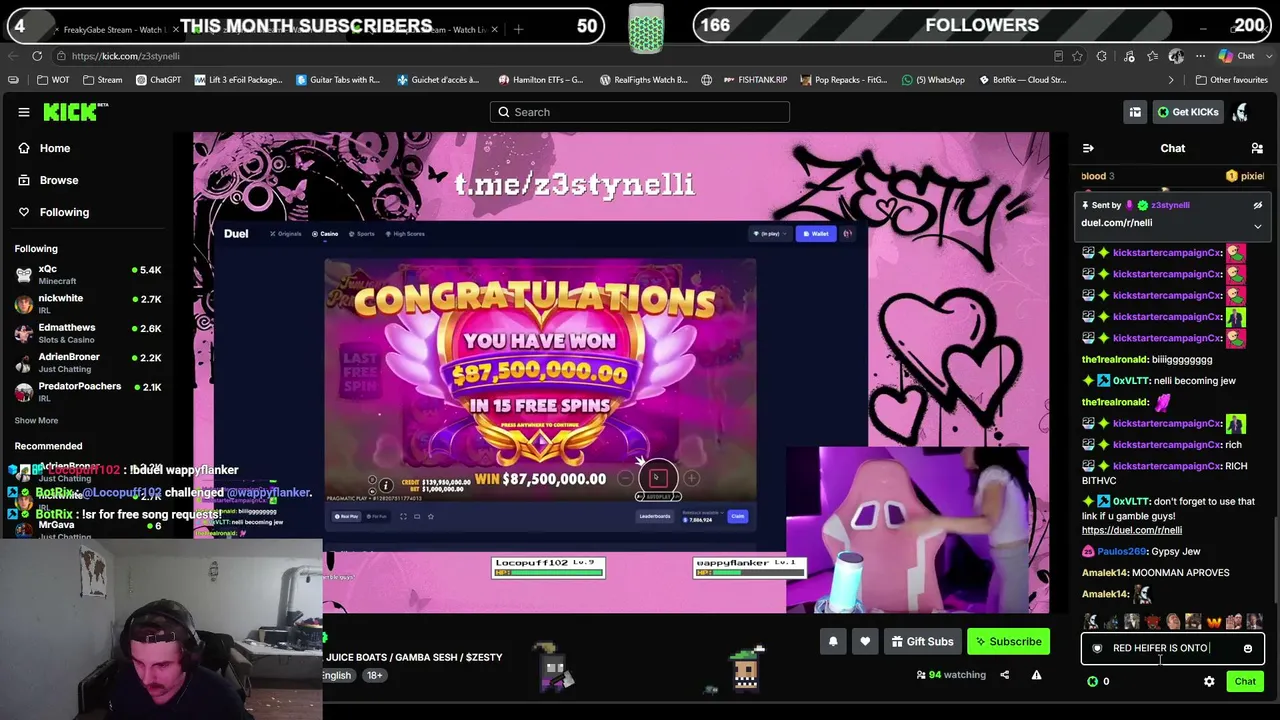Open the theatre mode layout icon
This screenshot has width=1280, height=720.
pyautogui.click(x=1135, y=112)
